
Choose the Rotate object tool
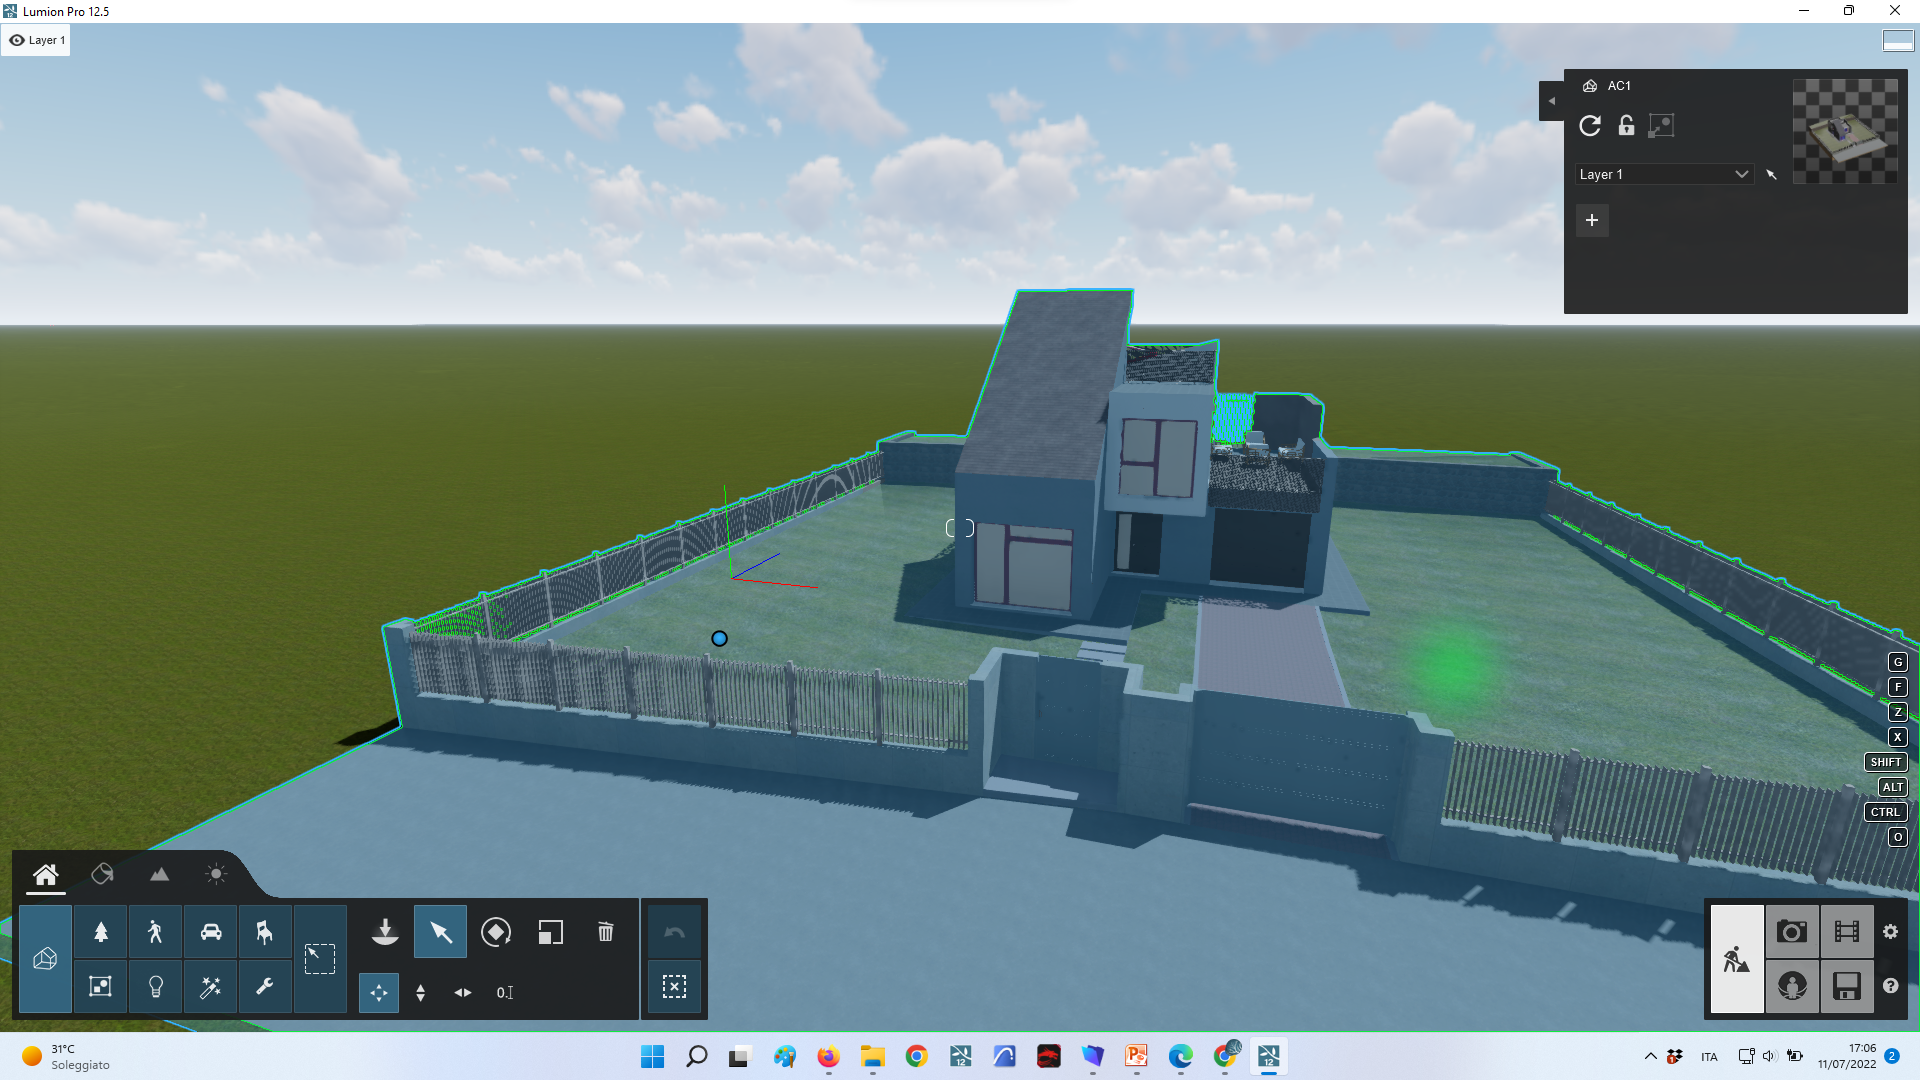(x=495, y=932)
